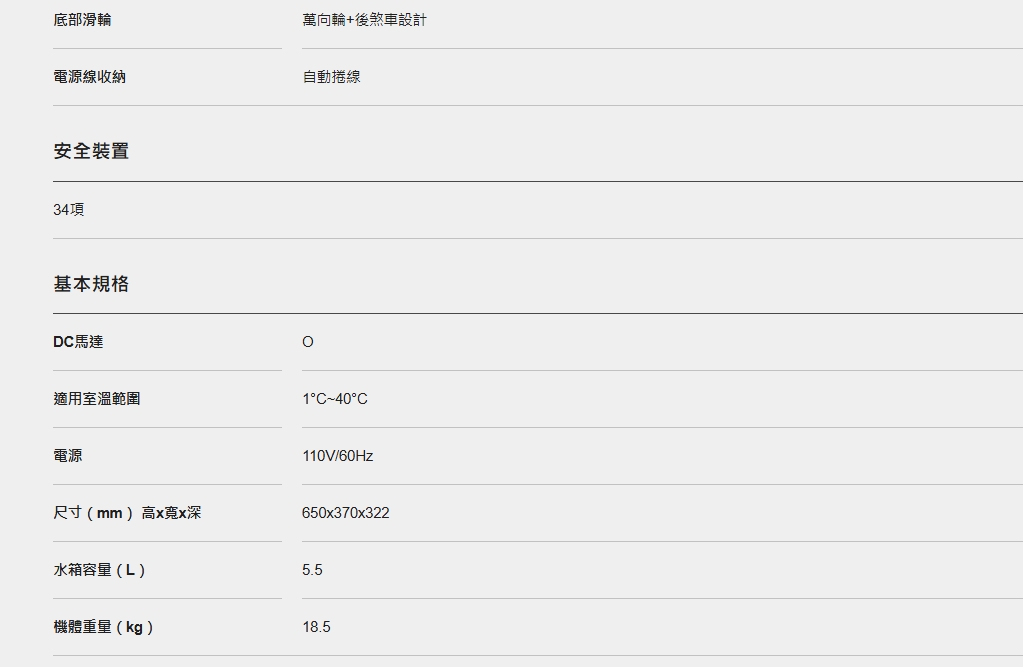Click the 110V/60Hz power value
1023x667 pixels.
tap(337, 456)
